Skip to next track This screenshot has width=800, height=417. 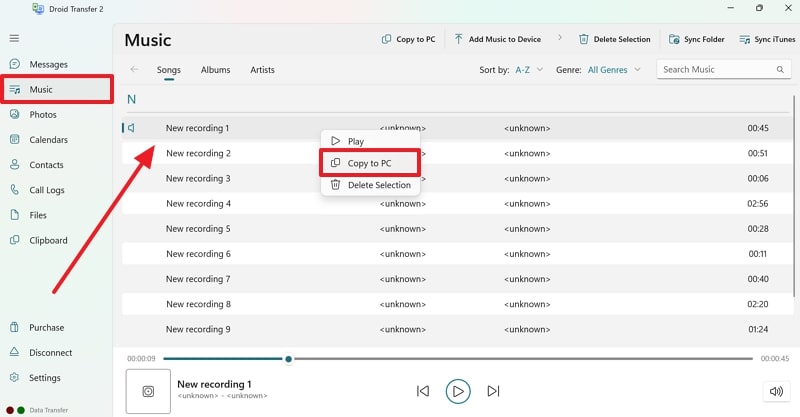tap(493, 391)
